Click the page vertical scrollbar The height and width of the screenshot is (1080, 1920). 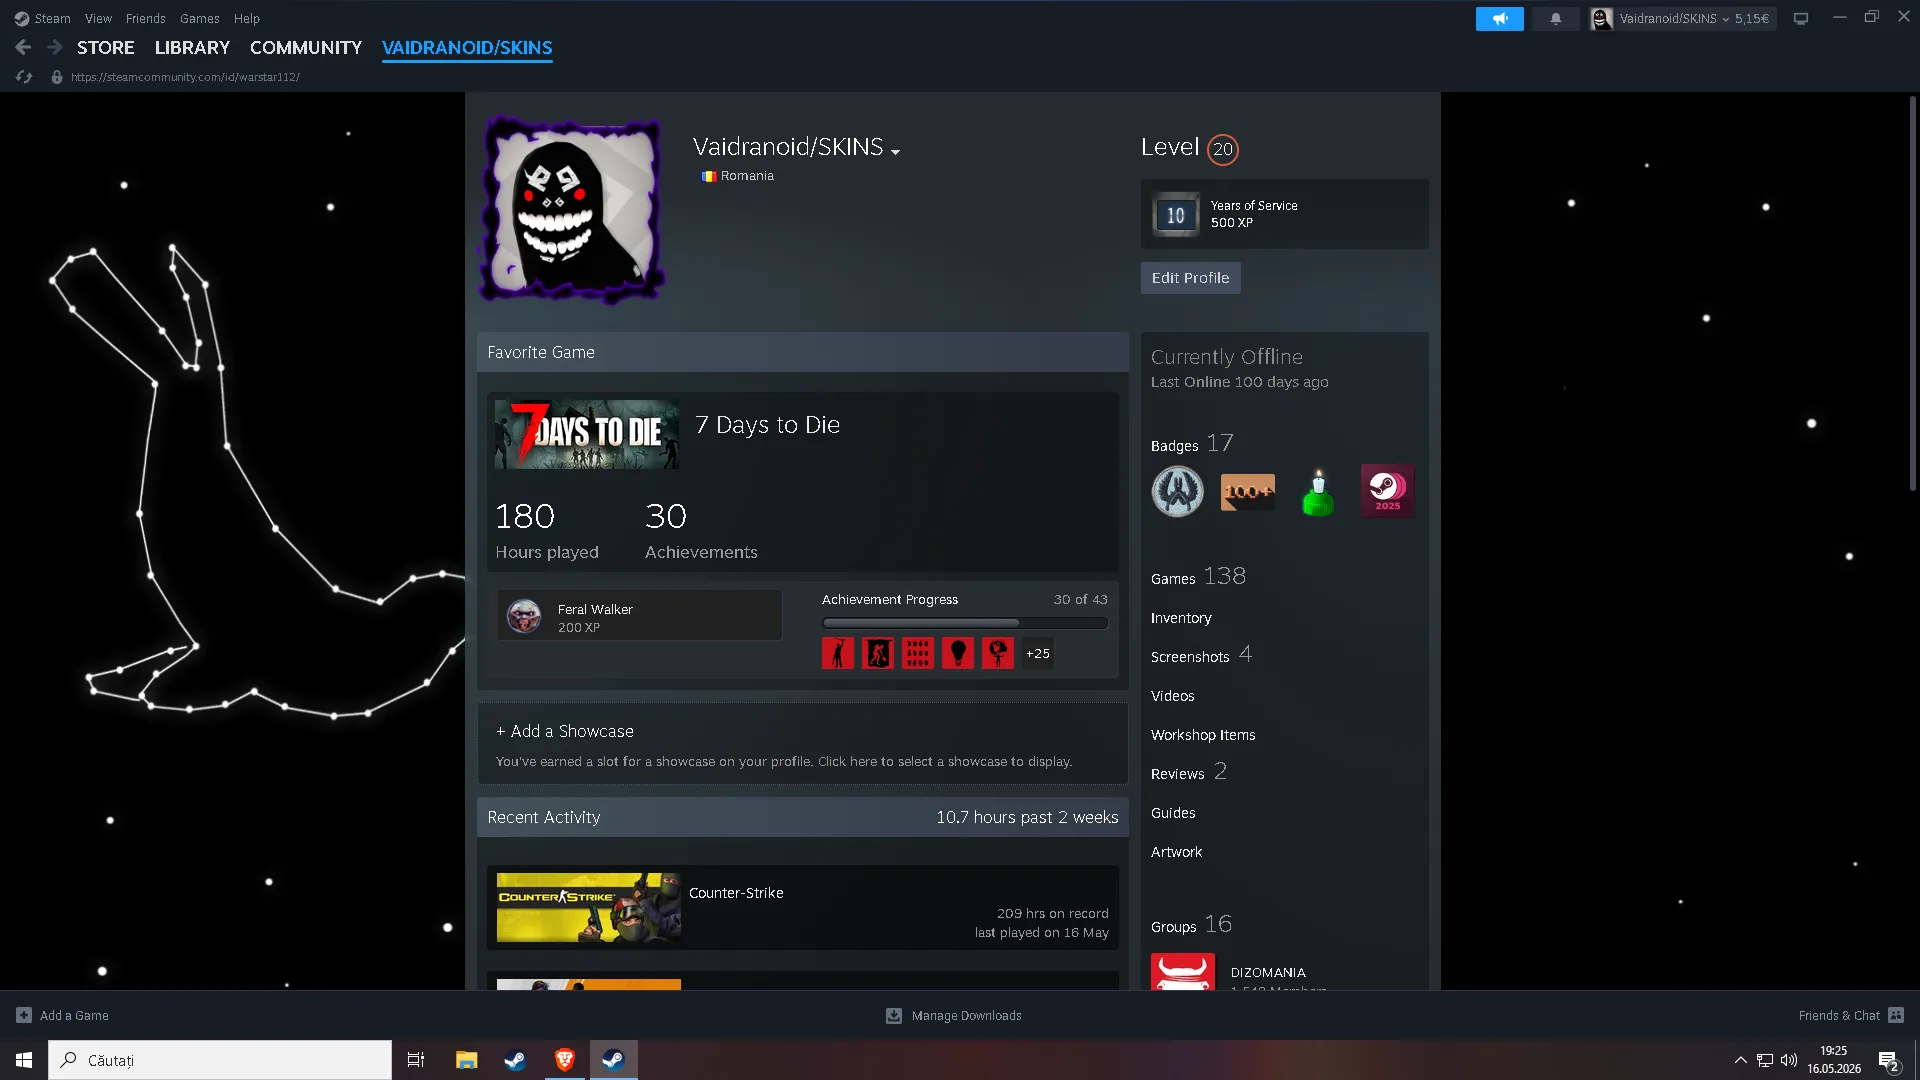tap(1912, 293)
